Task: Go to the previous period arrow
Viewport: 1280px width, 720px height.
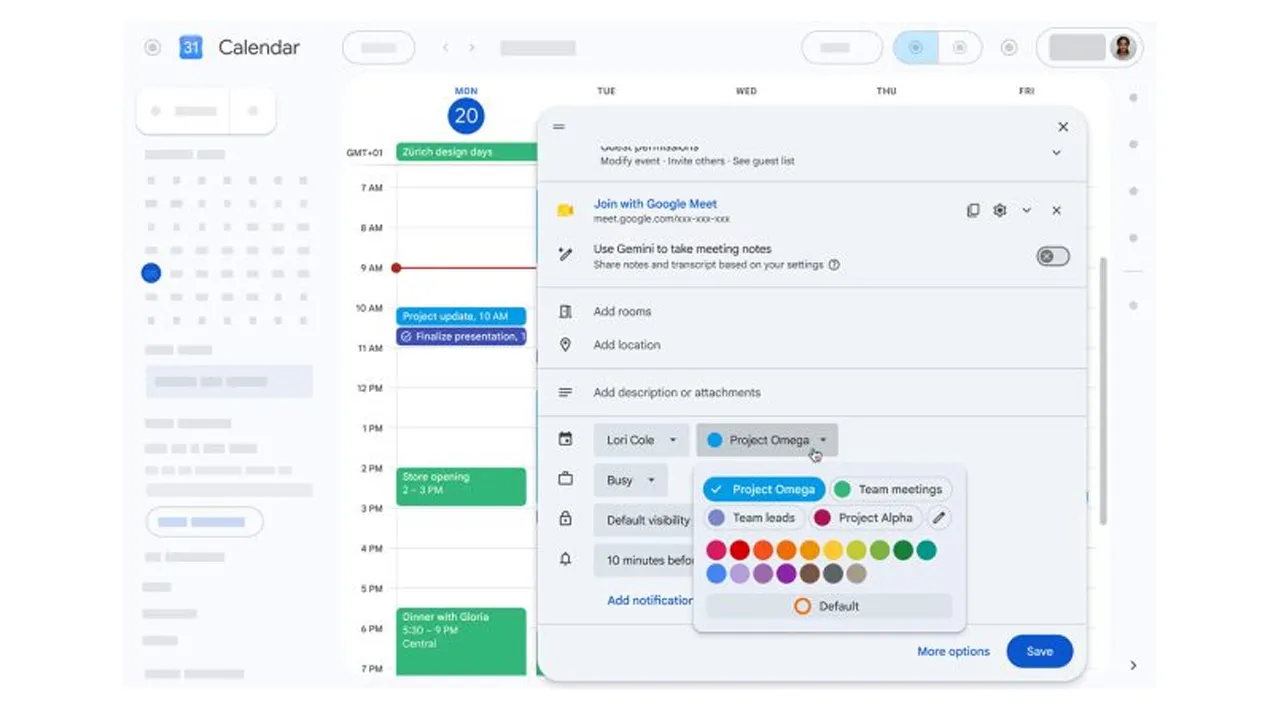Action: tap(445, 47)
